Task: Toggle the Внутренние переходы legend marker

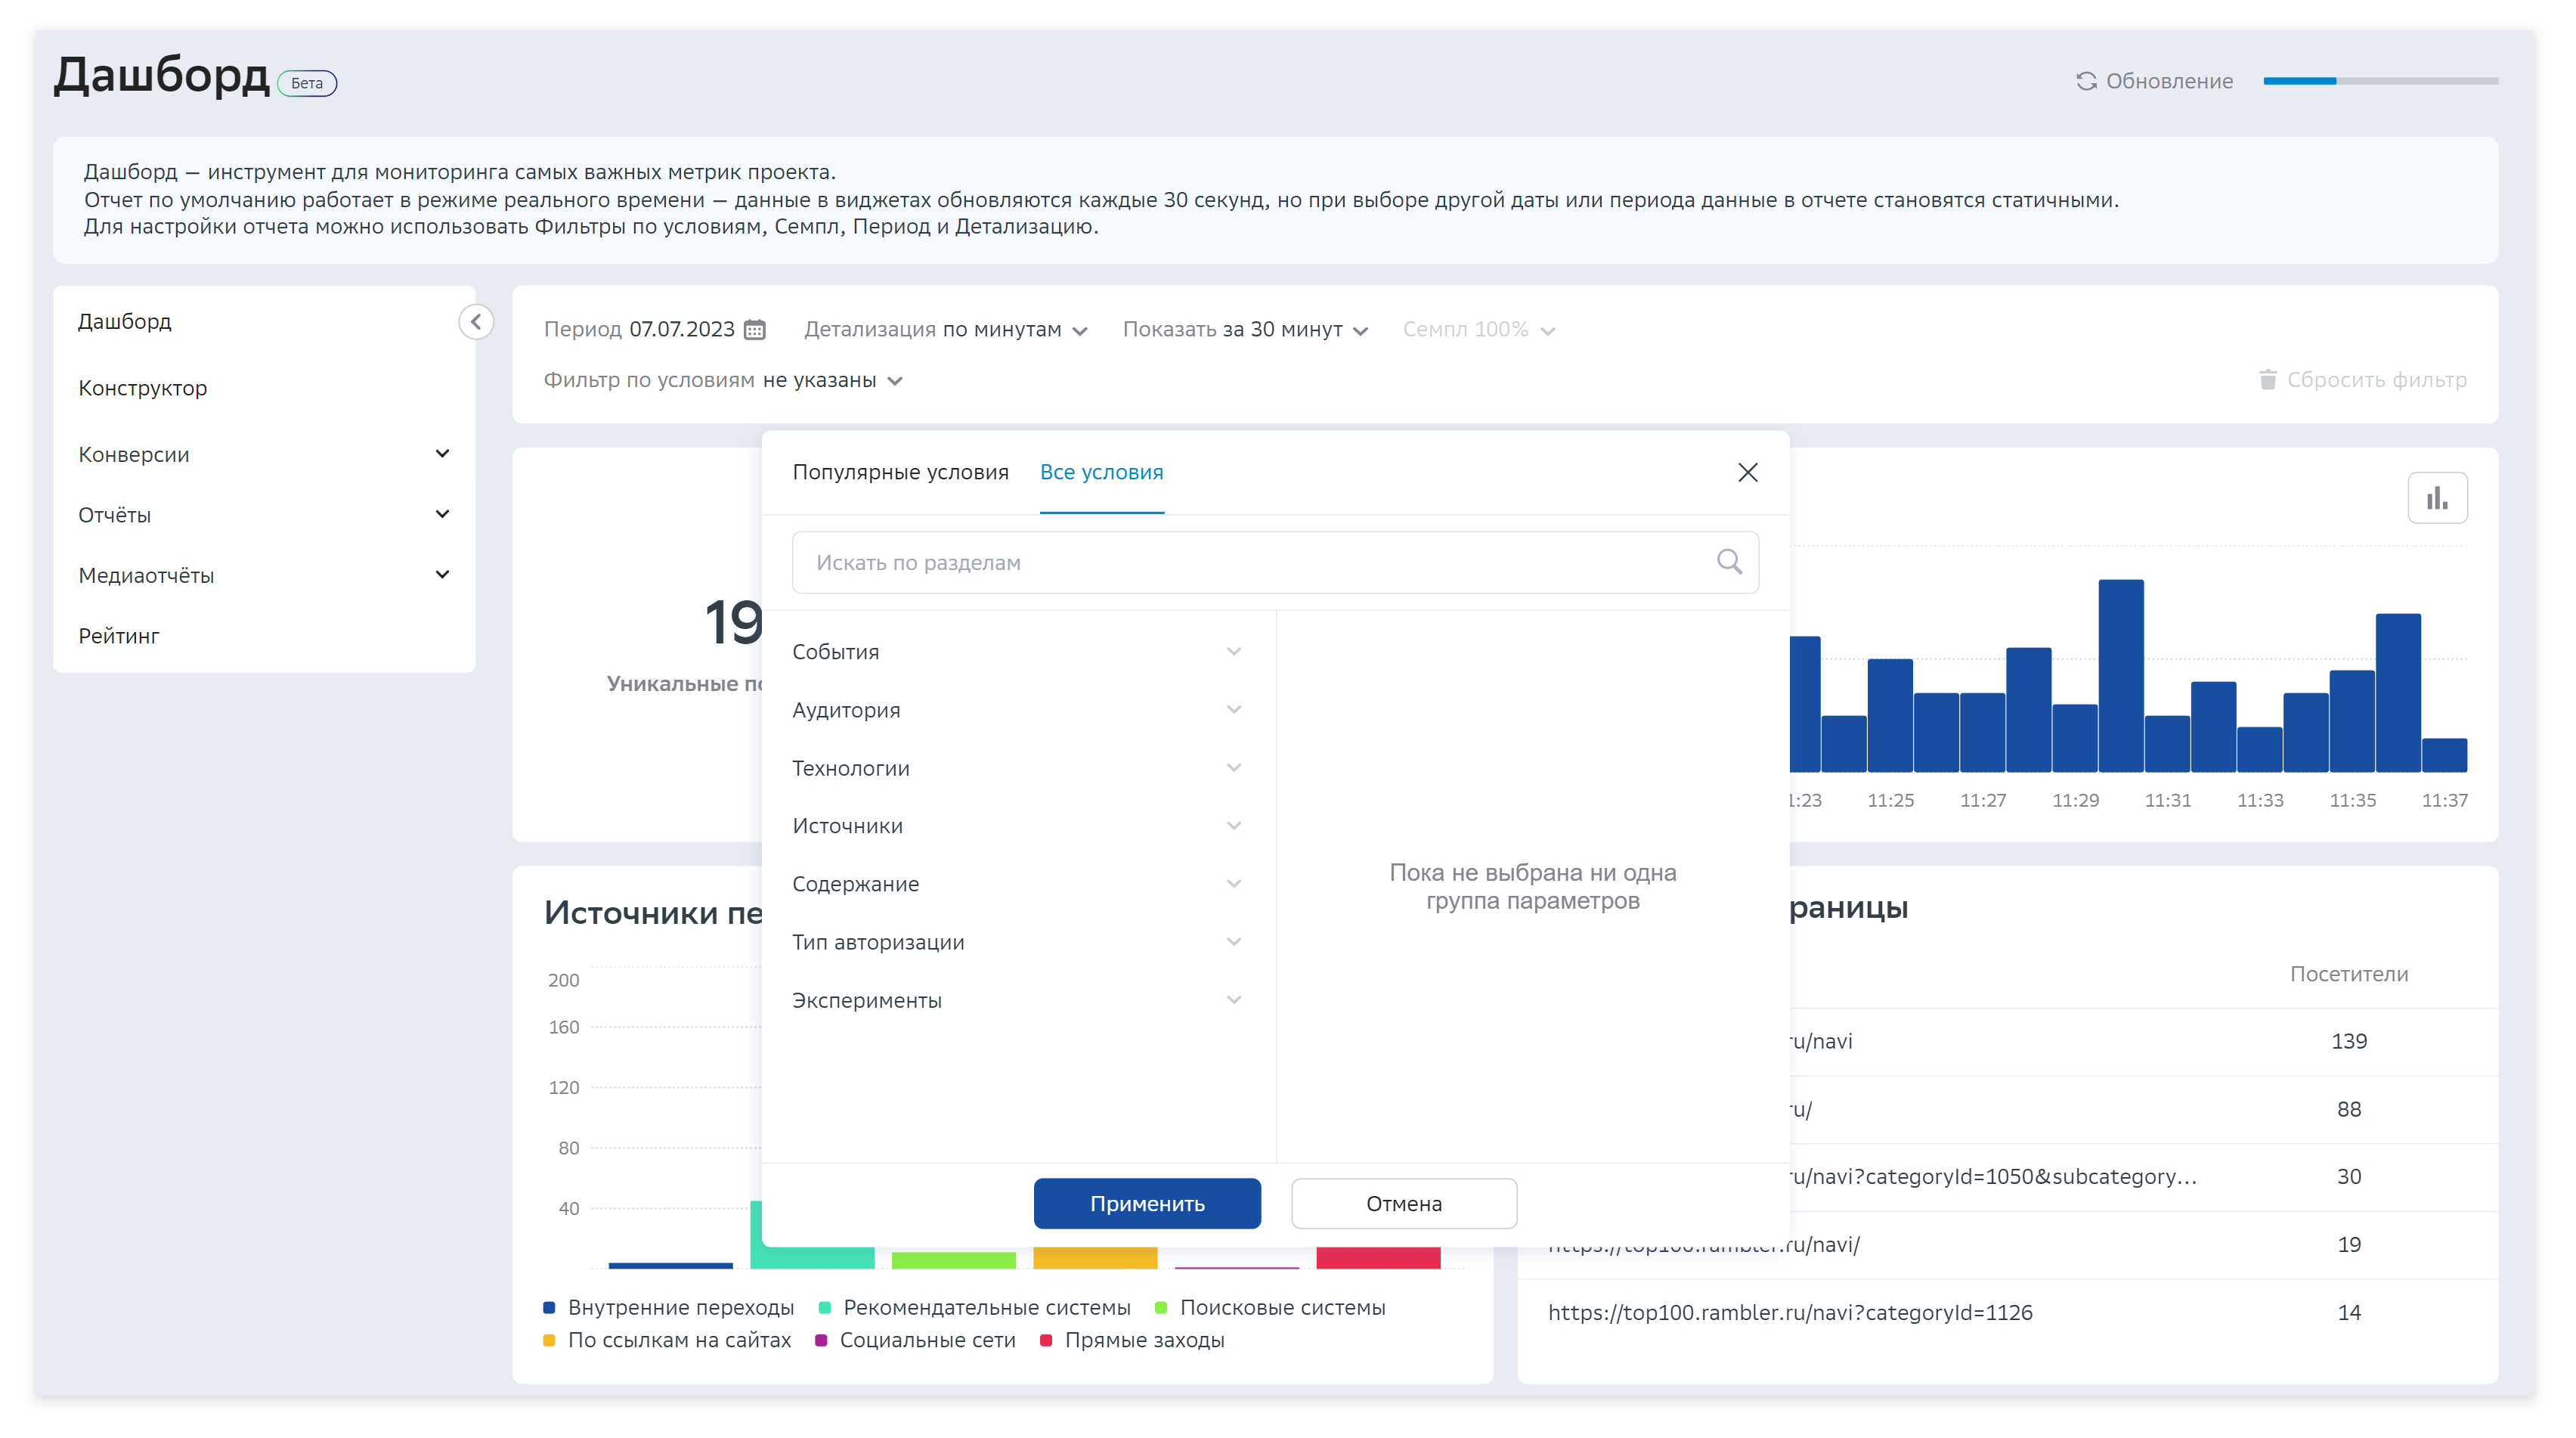Action: point(549,1307)
